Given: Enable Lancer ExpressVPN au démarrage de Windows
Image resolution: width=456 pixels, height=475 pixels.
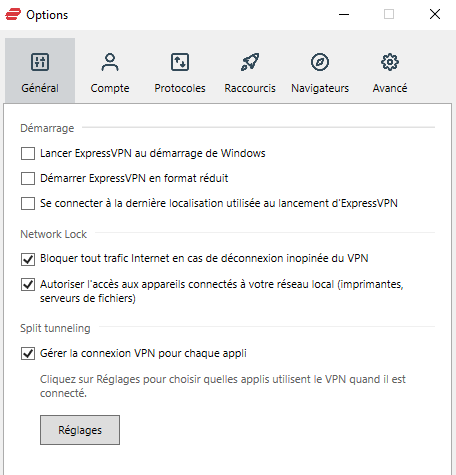Looking at the screenshot, I should pyautogui.click(x=28, y=154).
